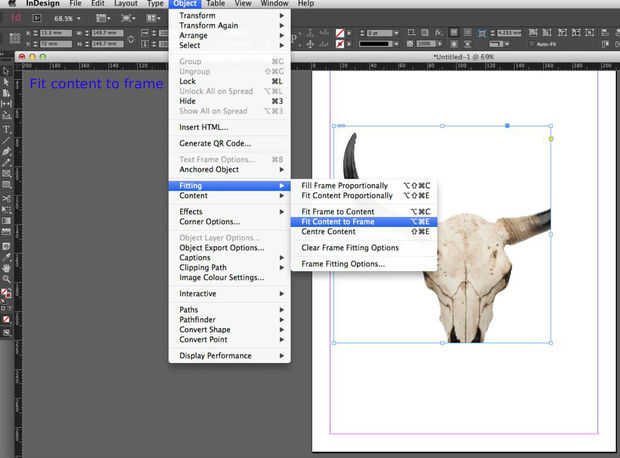Viewport: 620px width, 458px height.
Task: Choose Generate QR Code
Action: [229, 143]
